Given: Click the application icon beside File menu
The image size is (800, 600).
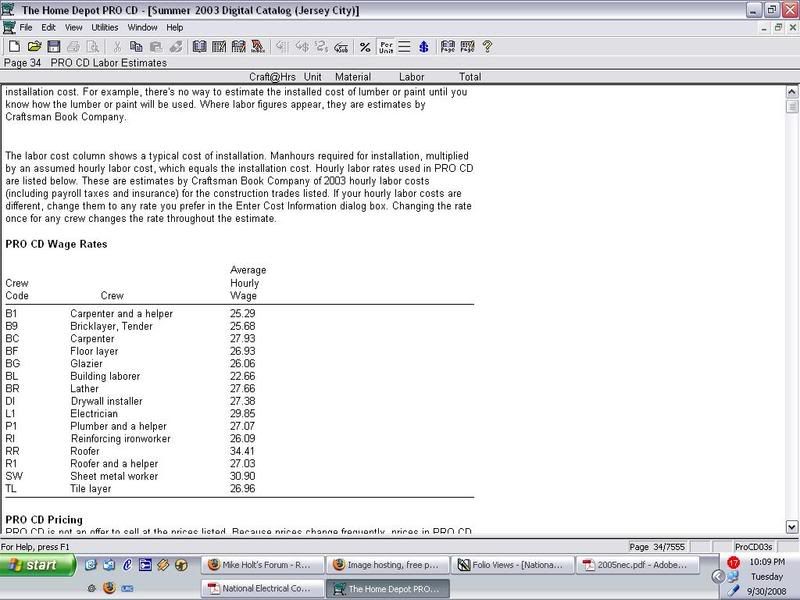Looking at the screenshot, I should coord(8,28).
